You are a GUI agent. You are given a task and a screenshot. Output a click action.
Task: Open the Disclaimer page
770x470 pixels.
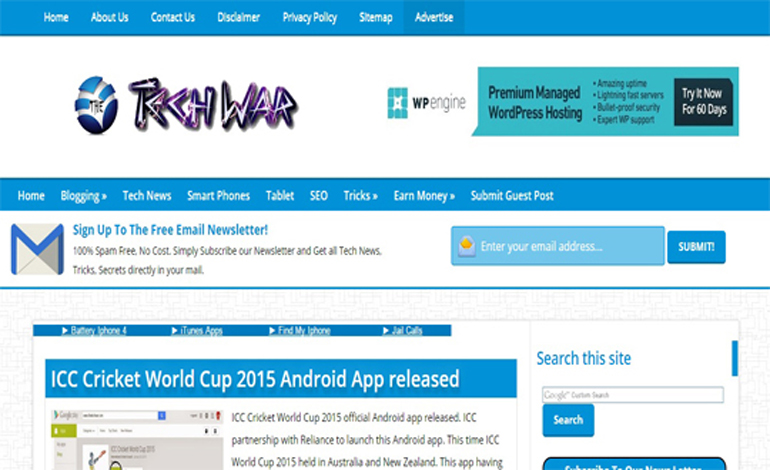(239, 17)
